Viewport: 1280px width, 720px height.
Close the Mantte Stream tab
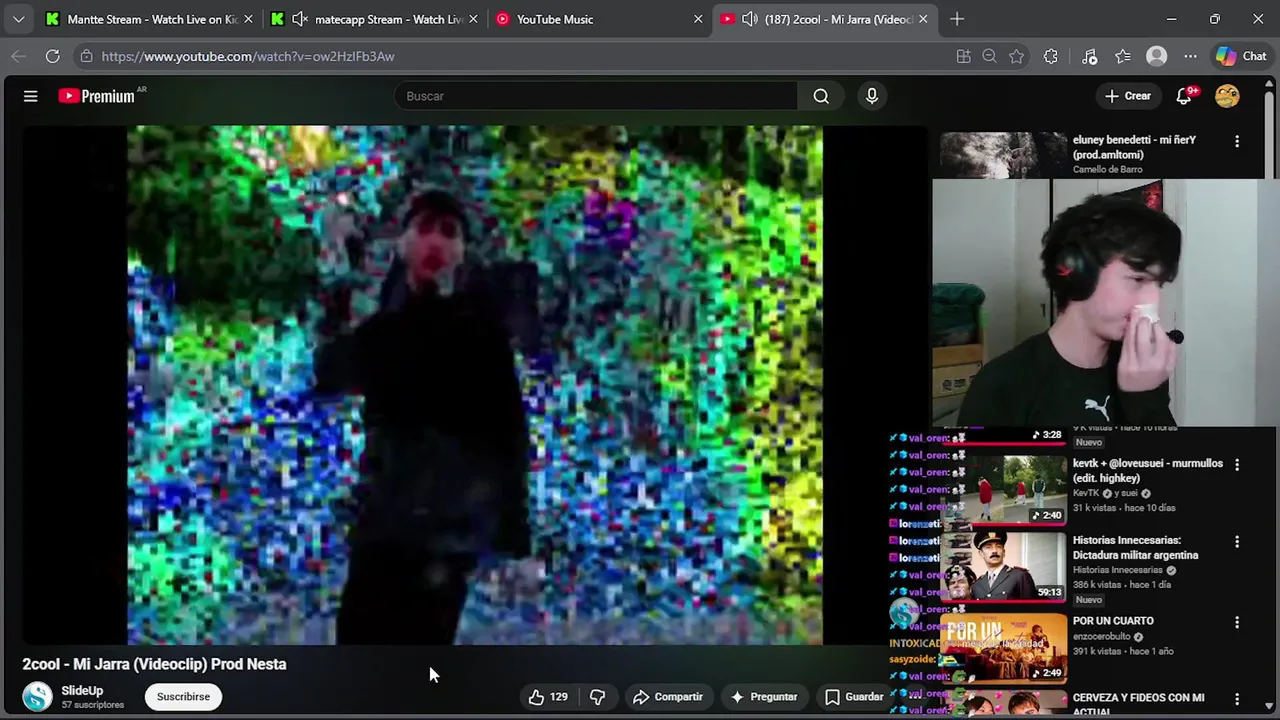pyautogui.click(x=248, y=19)
